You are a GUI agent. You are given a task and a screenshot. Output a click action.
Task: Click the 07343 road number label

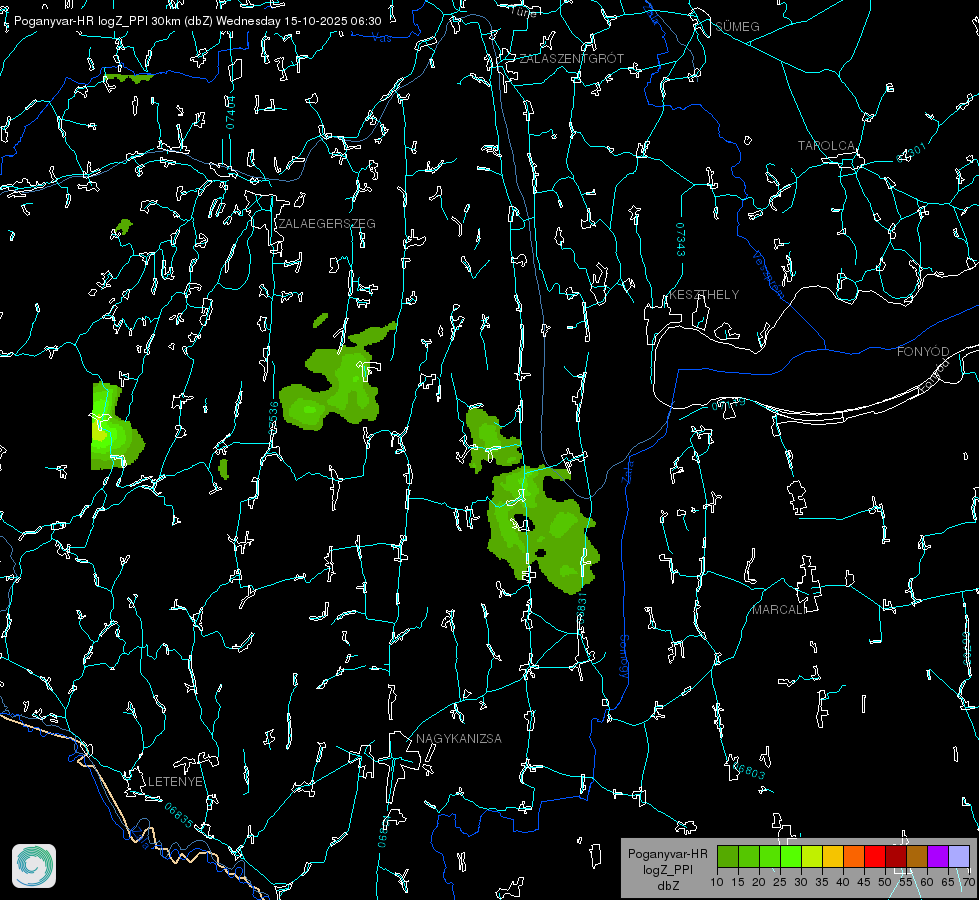coord(681,239)
